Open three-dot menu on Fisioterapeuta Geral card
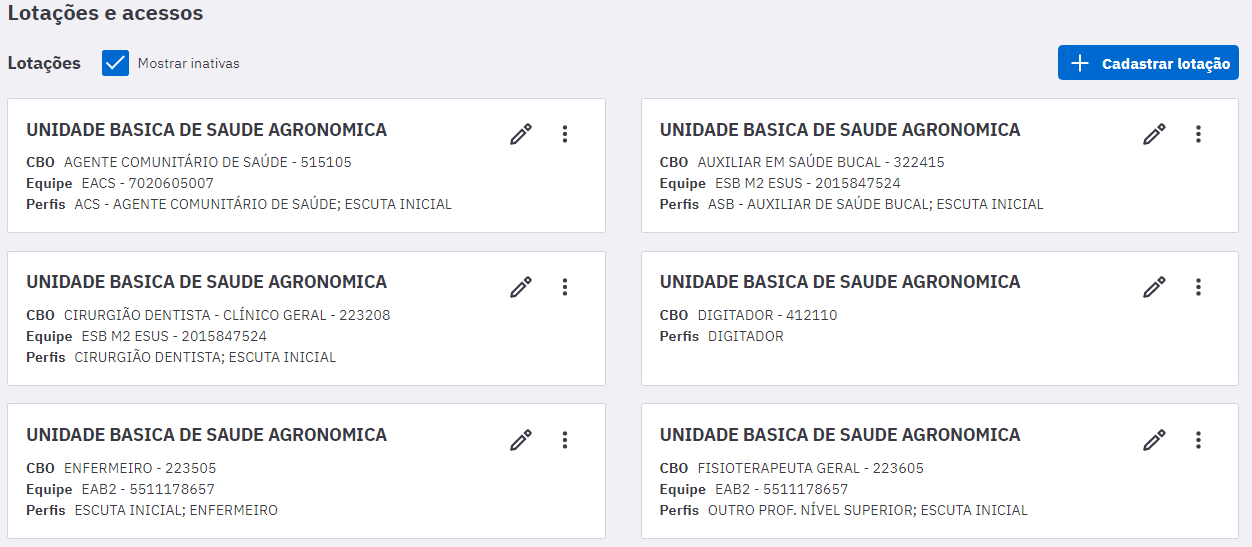 1199,440
